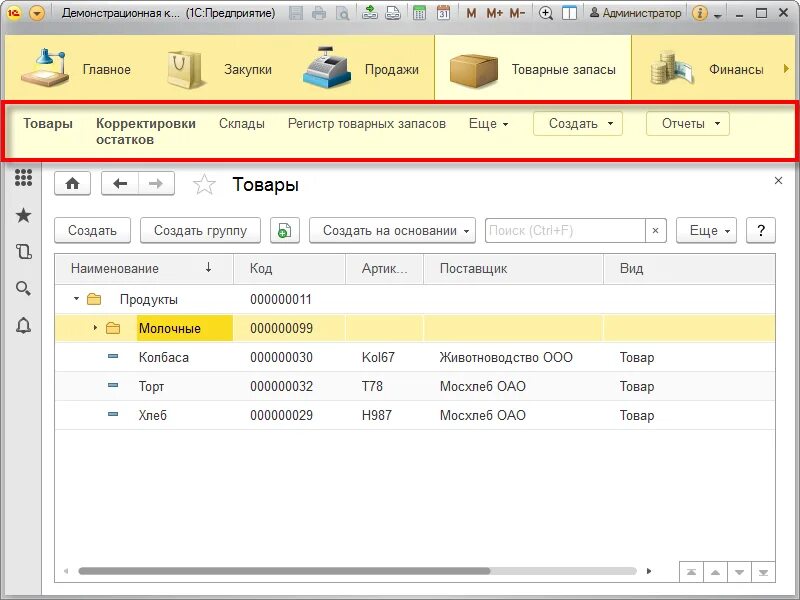Click the Save diskette icon in title bar
The width and height of the screenshot is (800, 600).
point(296,13)
